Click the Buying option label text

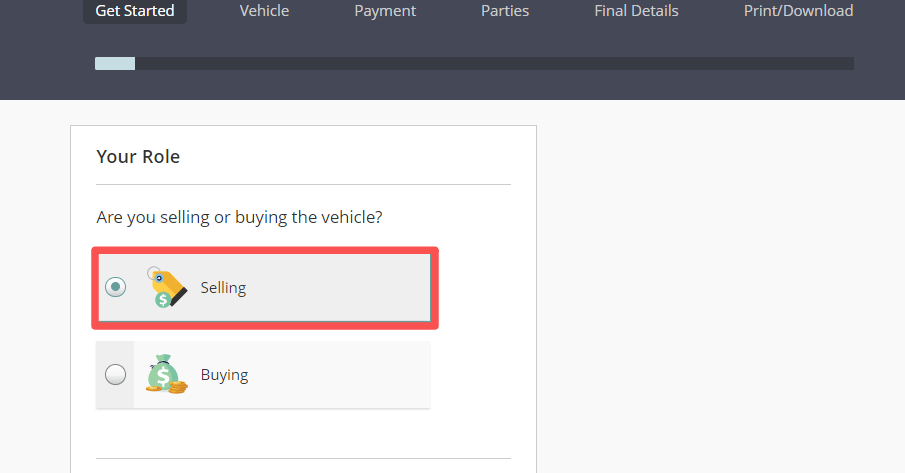[224, 376]
